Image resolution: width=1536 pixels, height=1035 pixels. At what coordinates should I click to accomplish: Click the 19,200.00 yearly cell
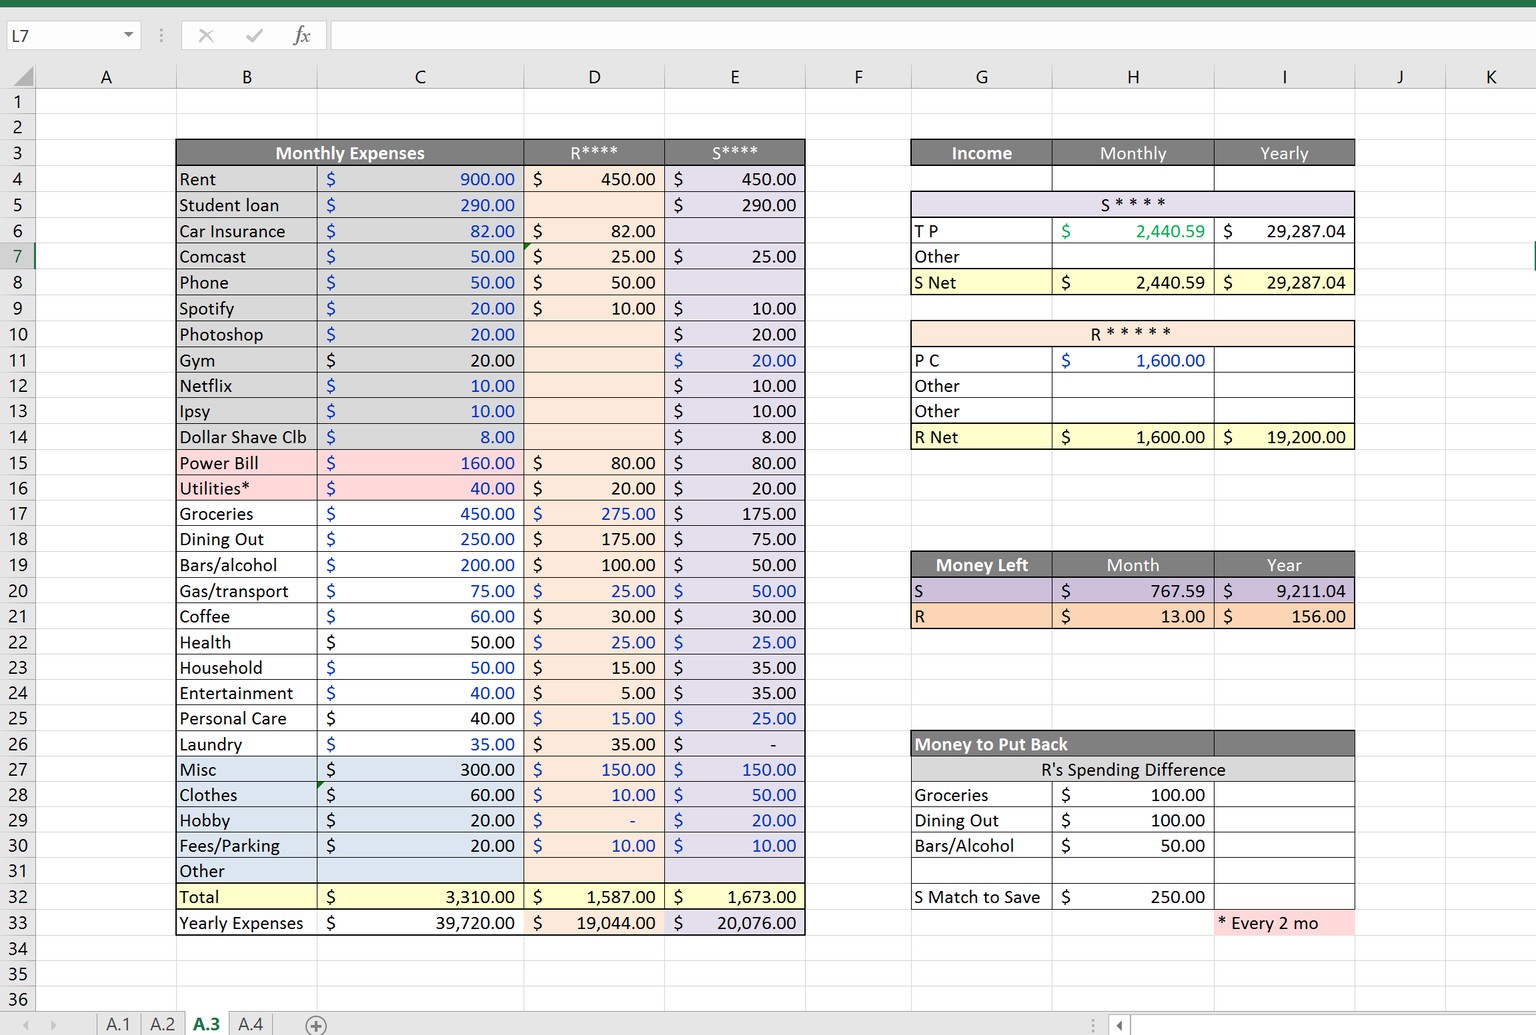1285,437
